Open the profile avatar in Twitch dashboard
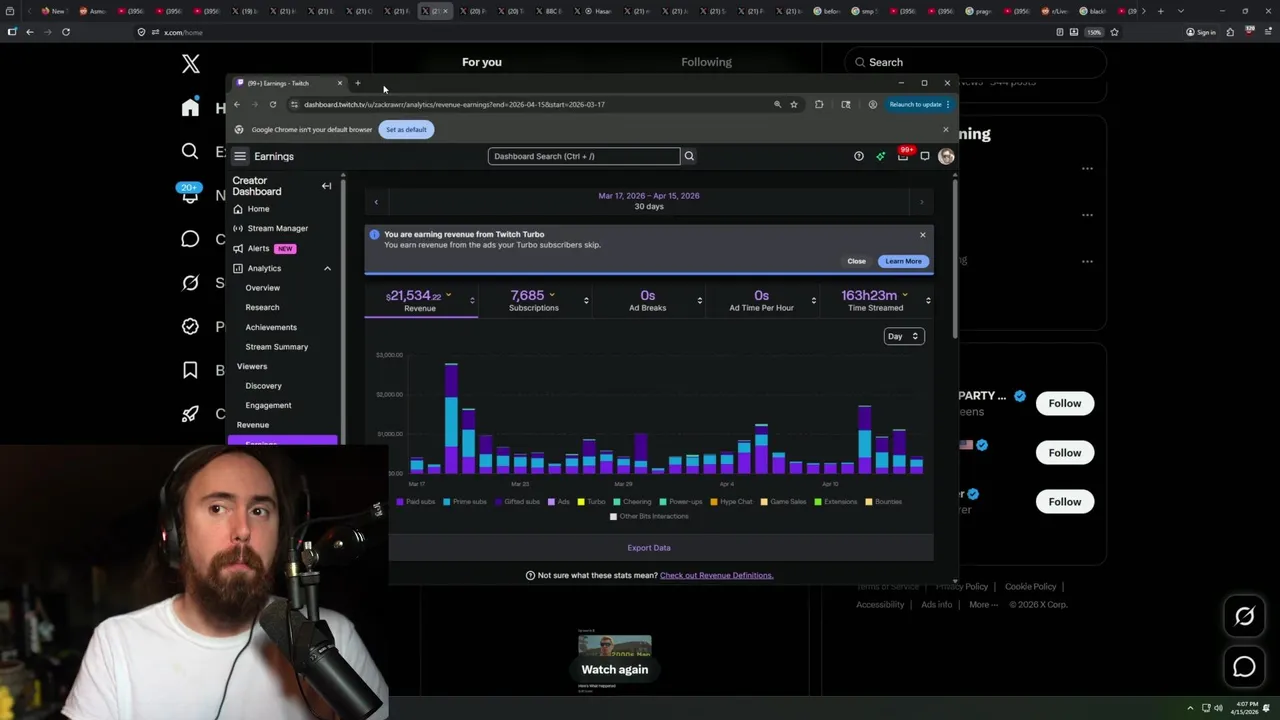Viewport: 1280px width, 720px height. [946, 156]
